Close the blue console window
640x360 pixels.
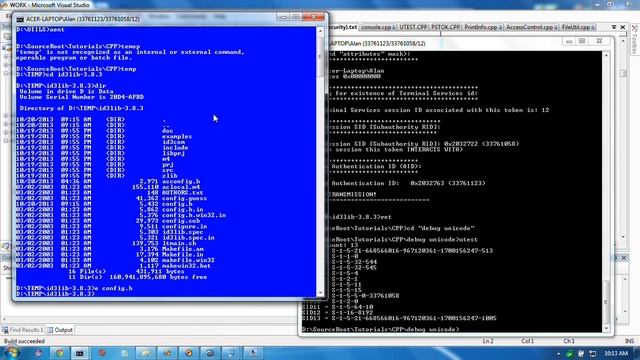(313, 17)
